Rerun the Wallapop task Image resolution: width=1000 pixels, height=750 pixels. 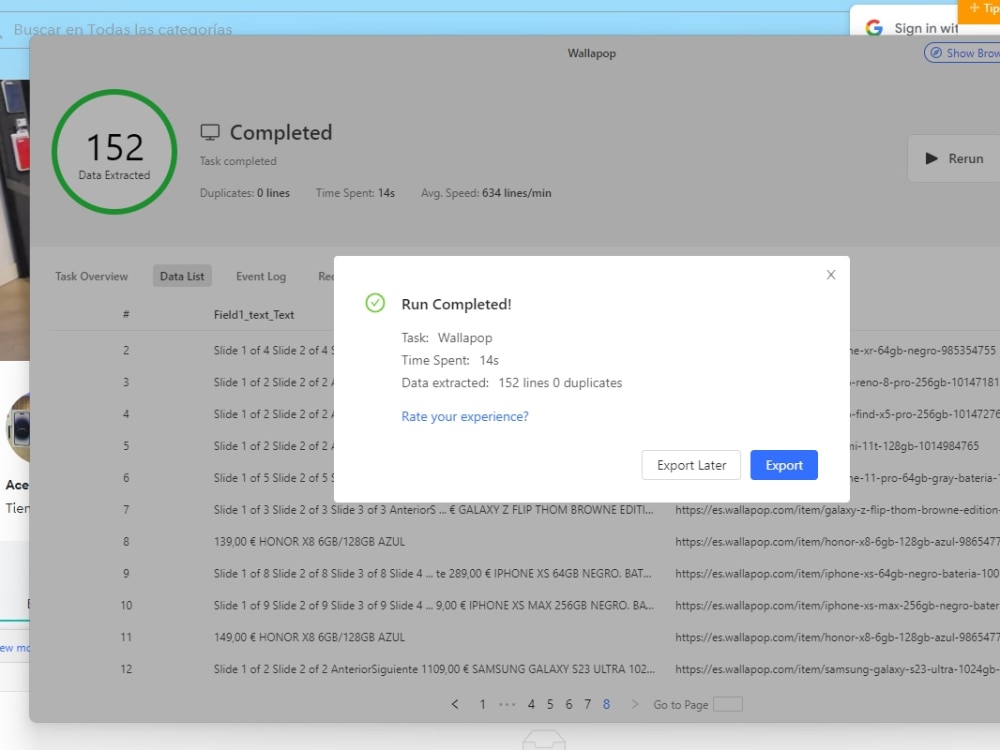(954, 158)
